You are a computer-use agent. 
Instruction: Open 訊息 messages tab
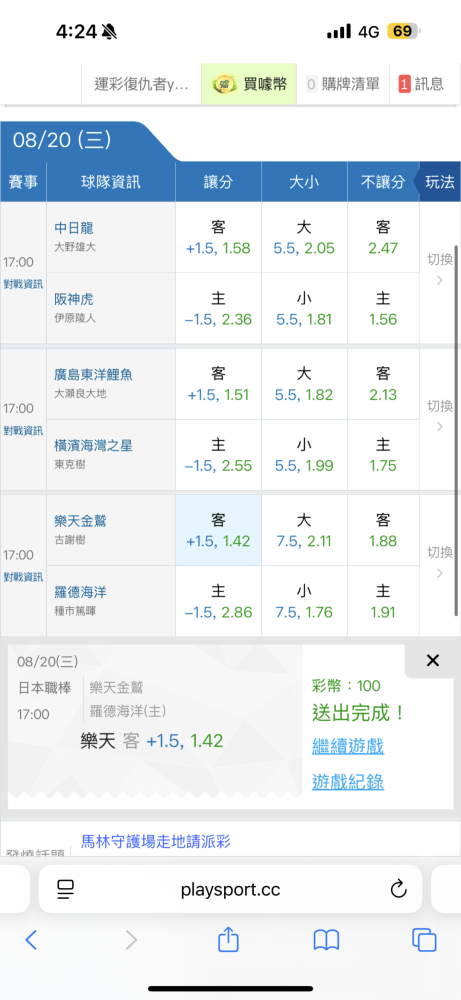pyautogui.click(x=423, y=84)
